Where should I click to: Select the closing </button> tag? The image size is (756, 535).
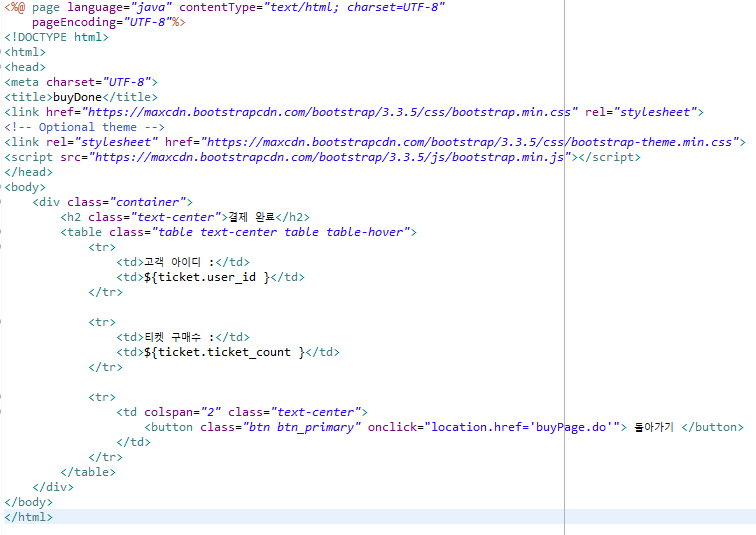point(712,427)
